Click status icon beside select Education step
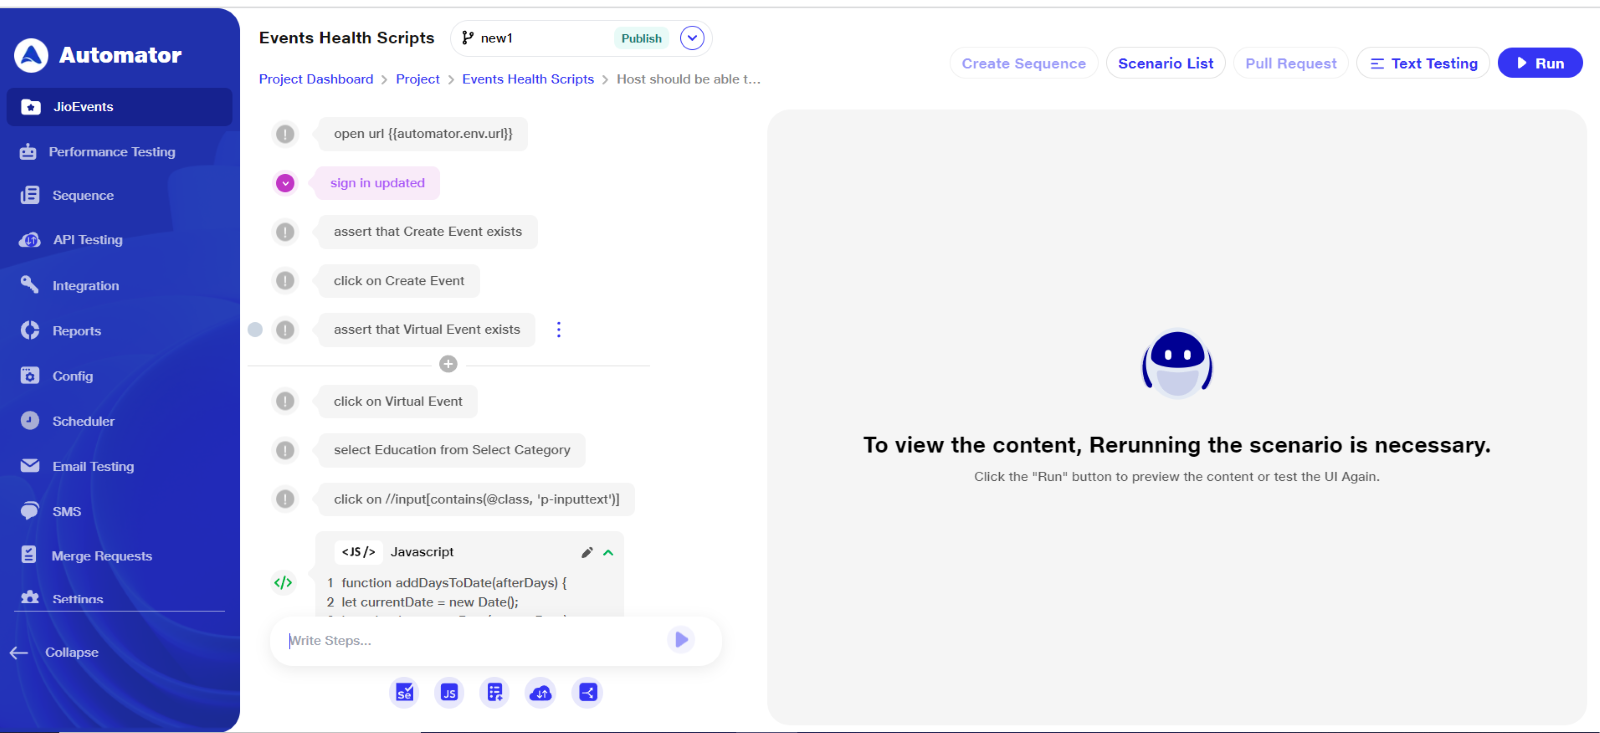1600x733 pixels. pos(285,450)
